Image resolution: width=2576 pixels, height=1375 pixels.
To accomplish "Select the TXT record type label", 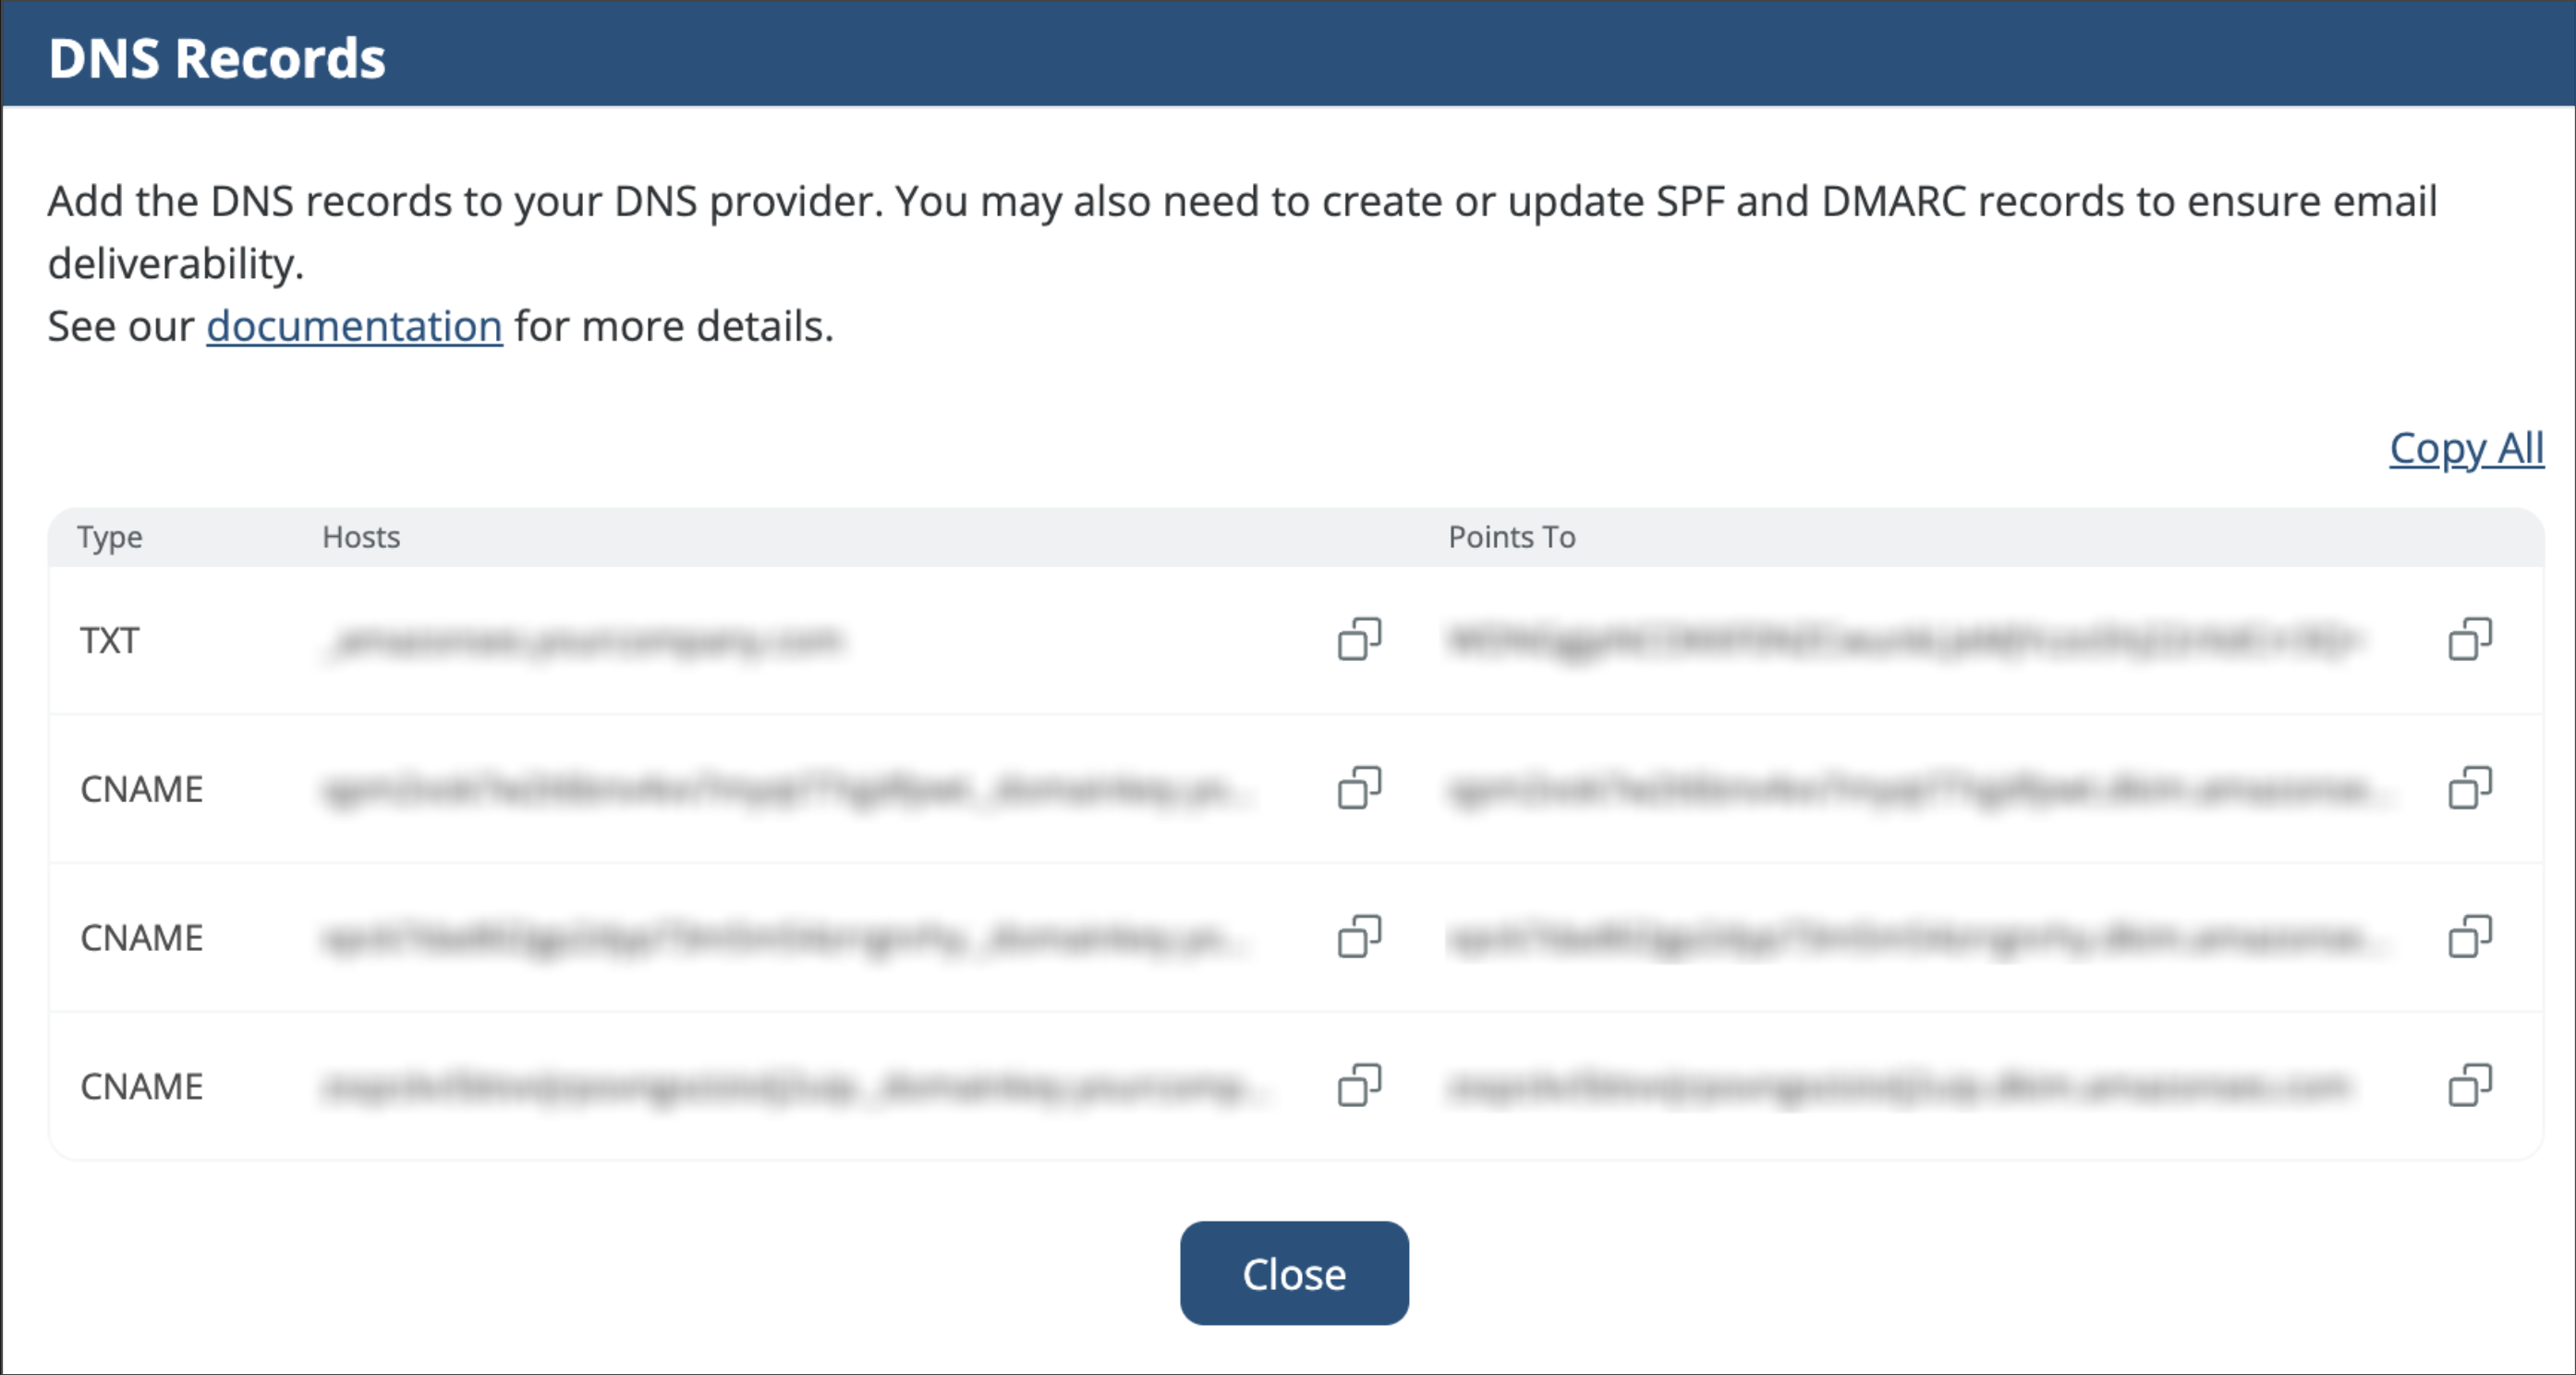I will [110, 640].
